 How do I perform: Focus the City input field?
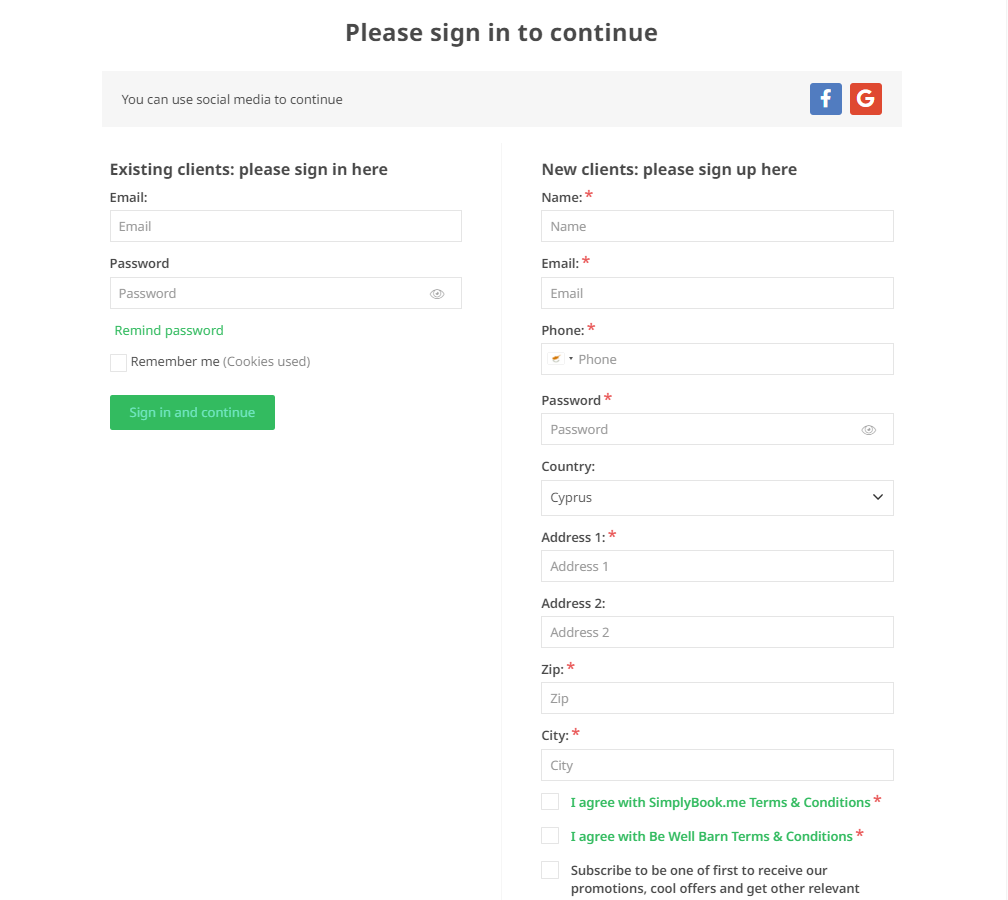[x=717, y=765]
